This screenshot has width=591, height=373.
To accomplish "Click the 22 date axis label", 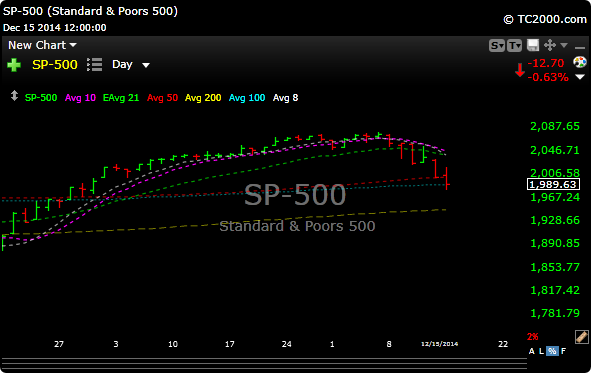I will pos(503,344).
